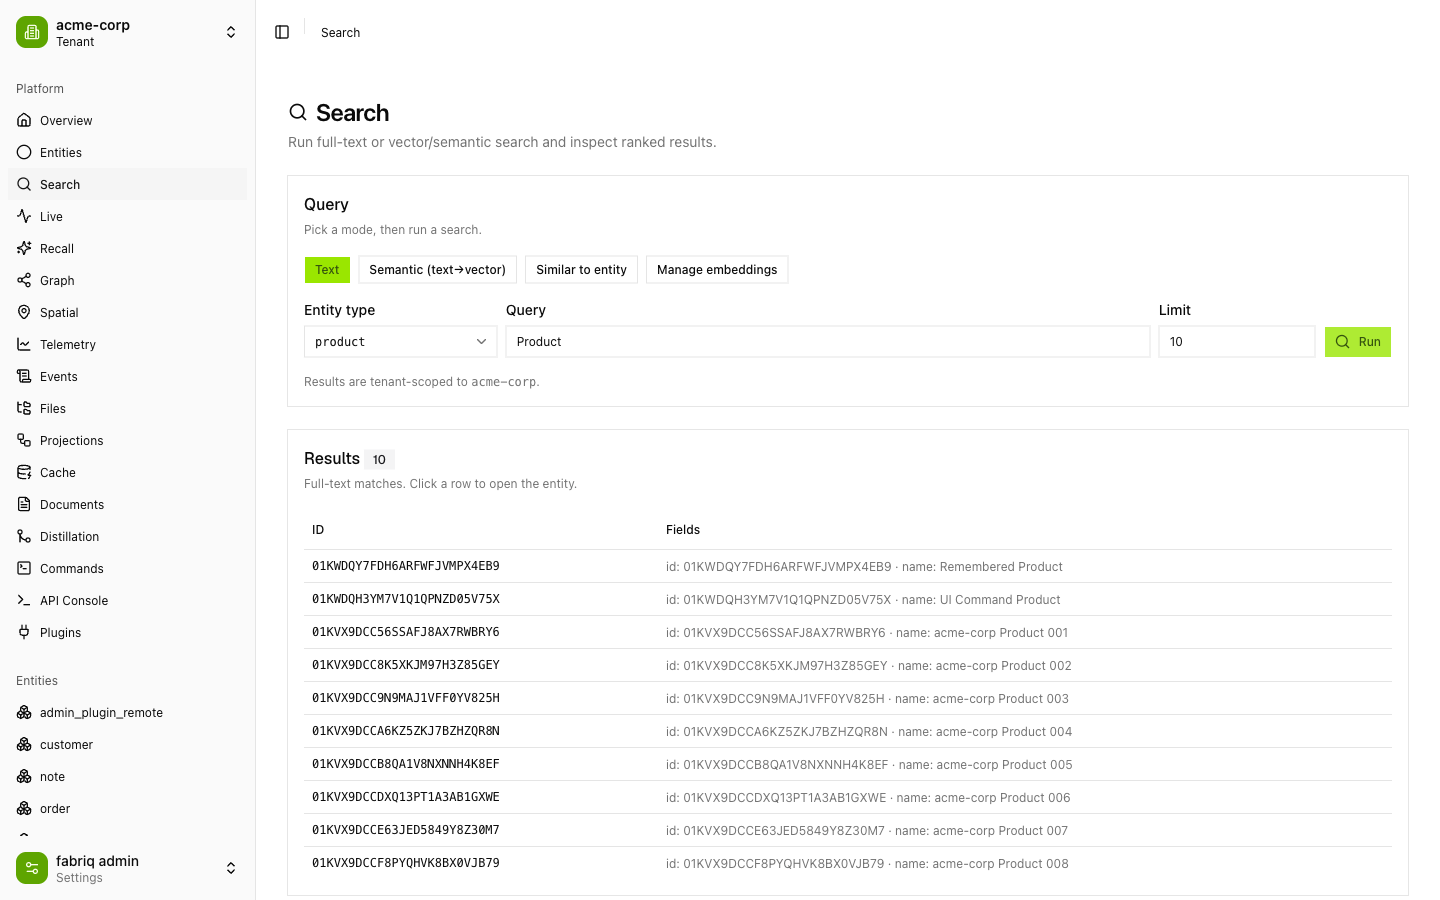Open the API Console terminal icon

click(x=24, y=600)
